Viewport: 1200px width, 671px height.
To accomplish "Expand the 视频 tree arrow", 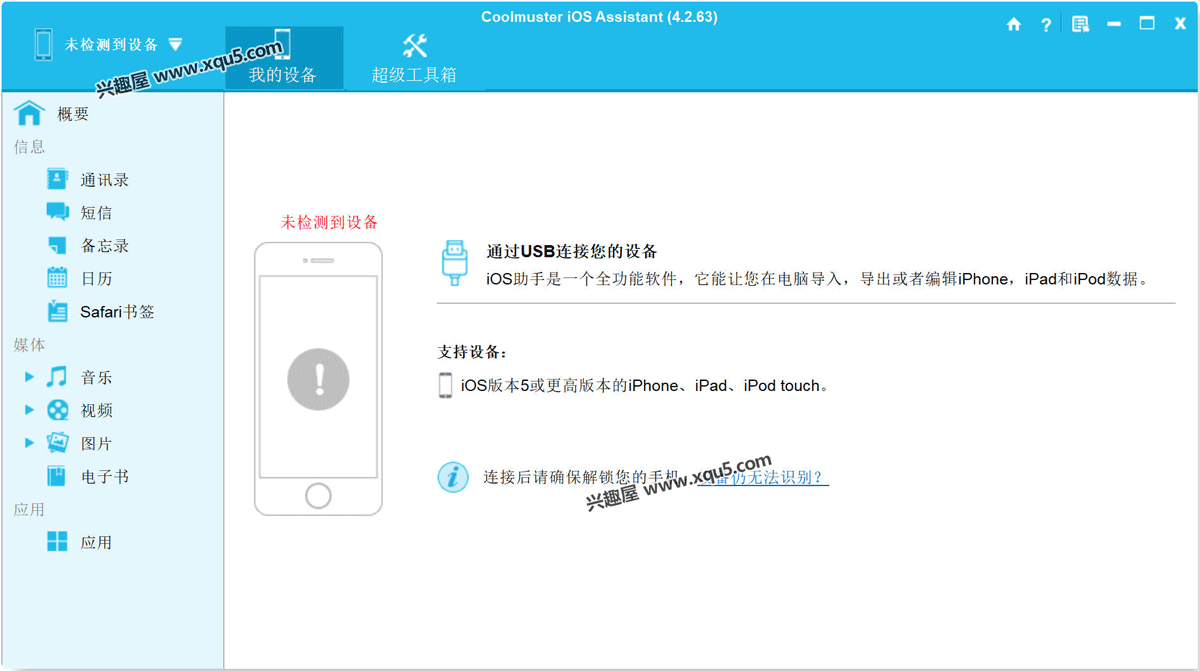I will click(30, 410).
